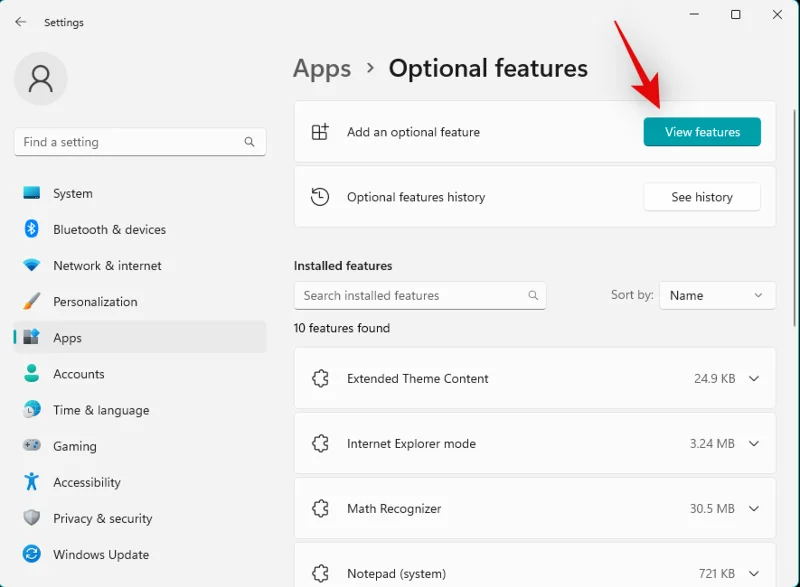Click the Personalization paintbrush icon

pyautogui.click(x=32, y=302)
